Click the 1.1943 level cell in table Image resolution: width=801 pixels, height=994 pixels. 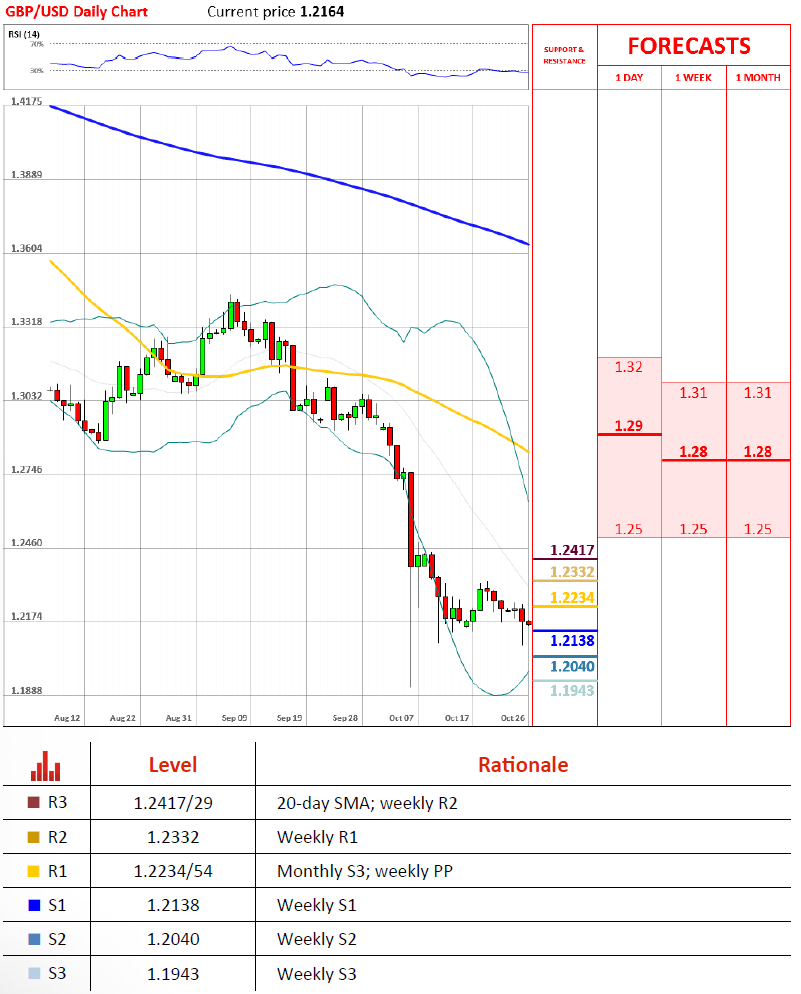point(173,974)
